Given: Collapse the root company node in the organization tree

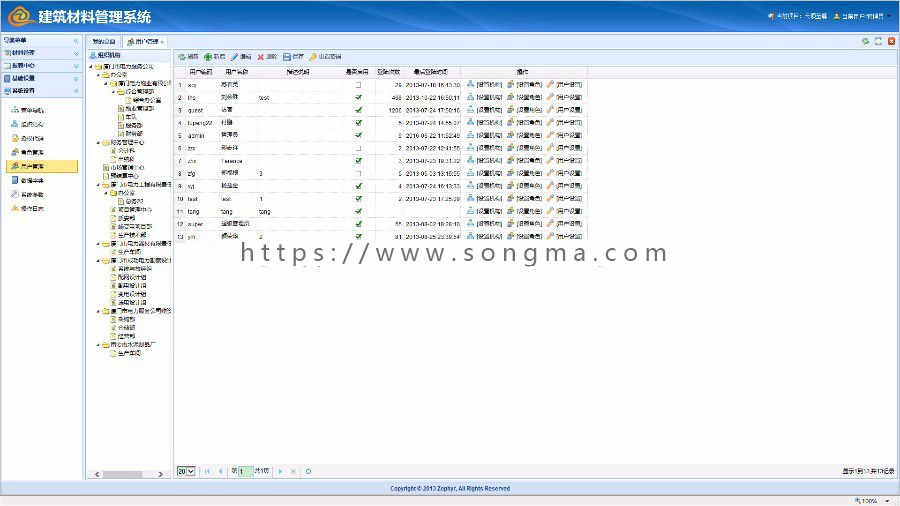Looking at the screenshot, I should 91,67.
